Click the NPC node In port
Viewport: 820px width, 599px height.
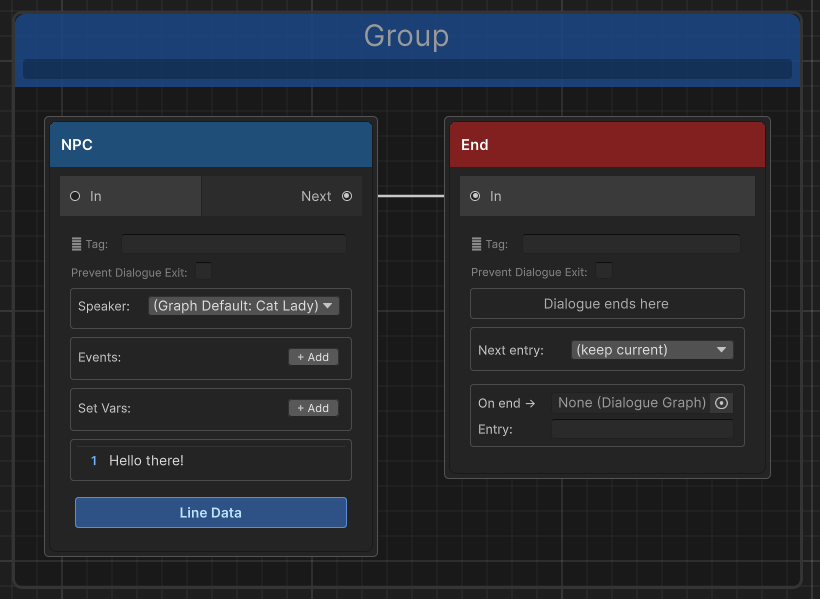(x=75, y=196)
